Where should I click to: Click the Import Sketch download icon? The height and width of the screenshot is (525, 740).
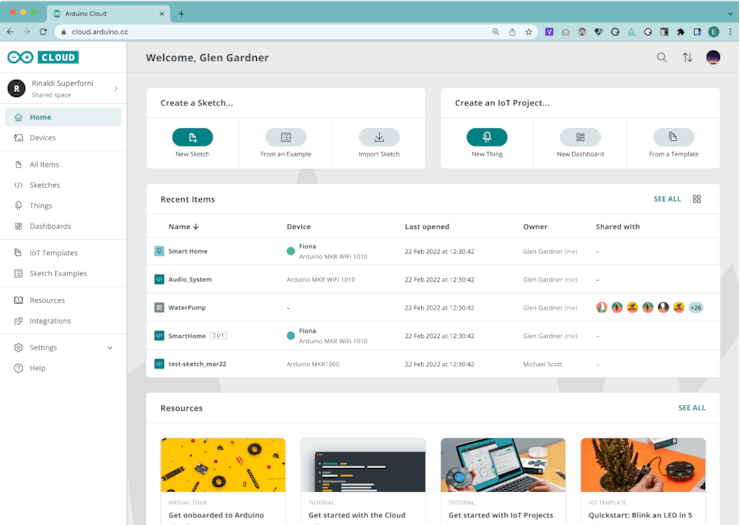(x=379, y=137)
